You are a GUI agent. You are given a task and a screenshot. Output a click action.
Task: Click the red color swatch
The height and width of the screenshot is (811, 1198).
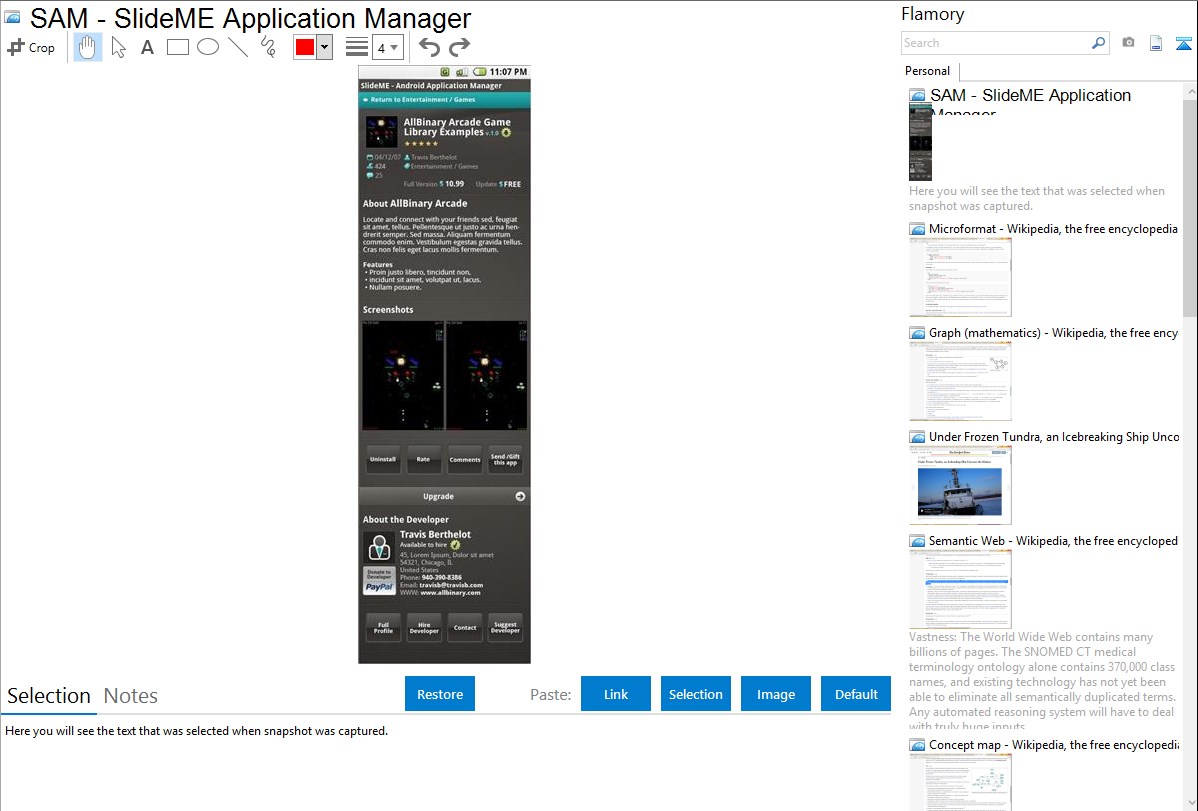click(305, 47)
